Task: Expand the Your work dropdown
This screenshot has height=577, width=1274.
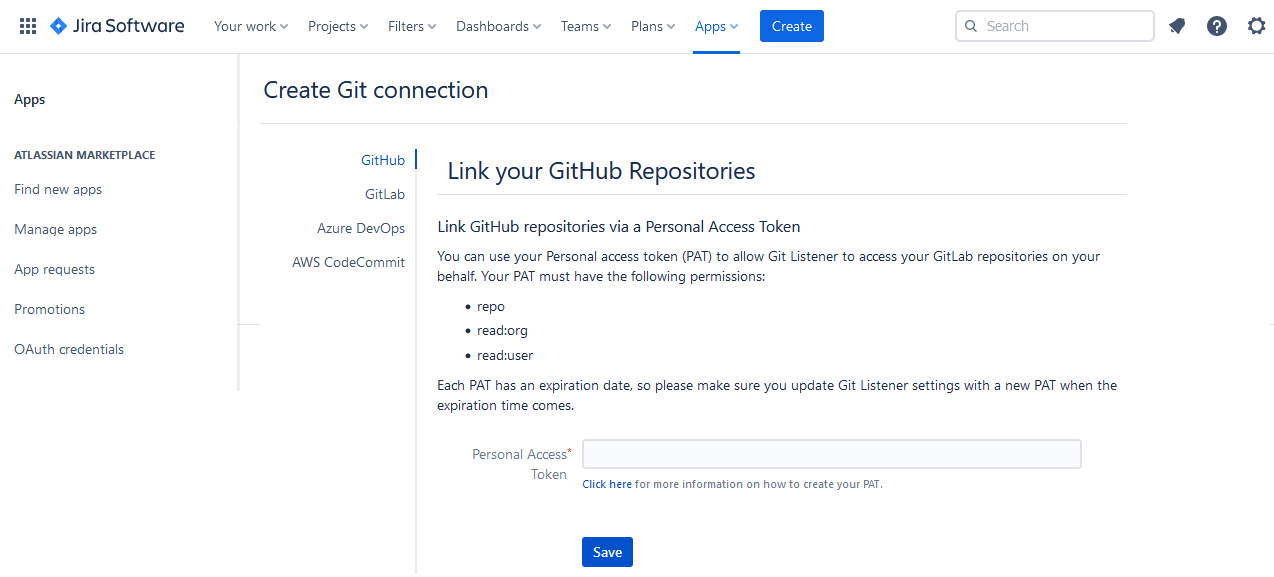Action: [x=250, y=26]
